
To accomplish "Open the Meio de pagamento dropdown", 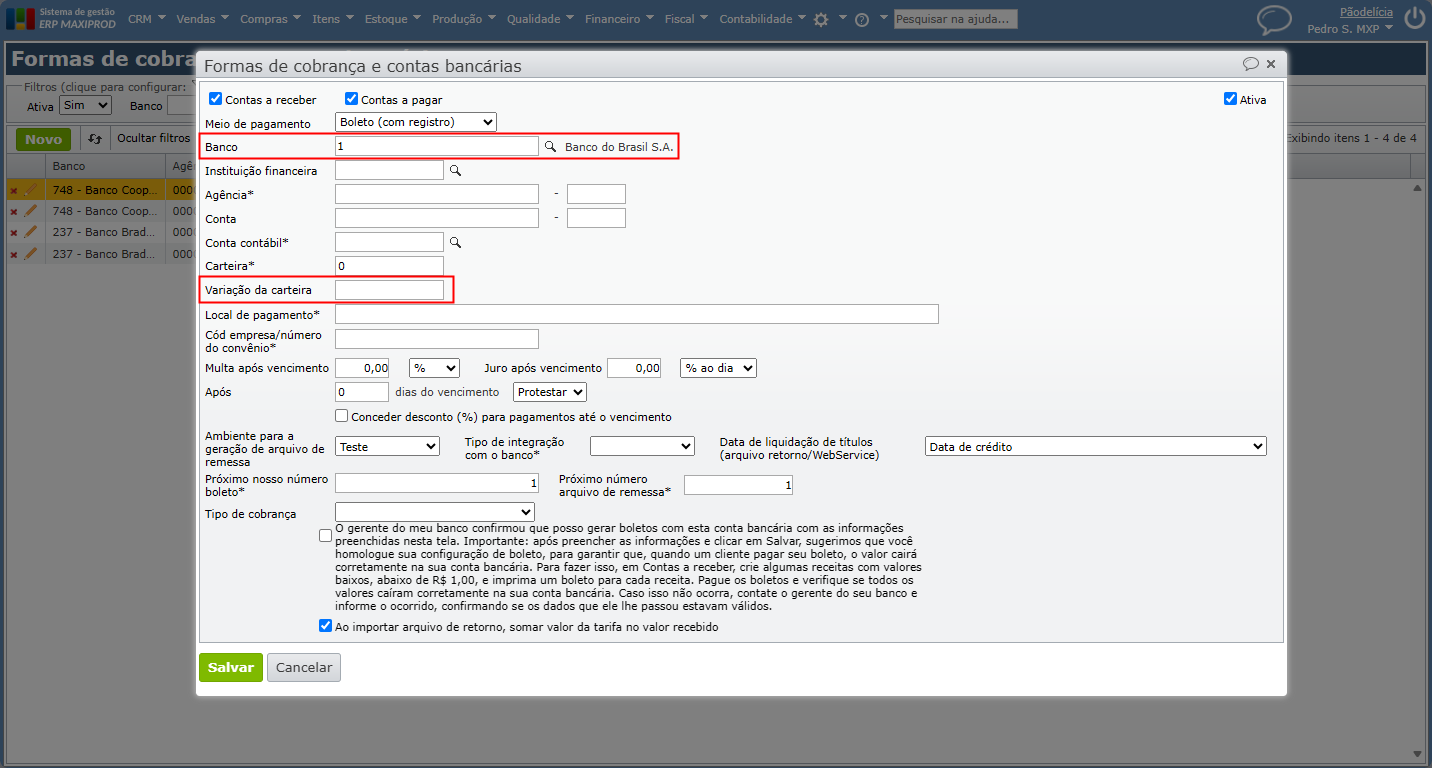I will coord(416,122).
